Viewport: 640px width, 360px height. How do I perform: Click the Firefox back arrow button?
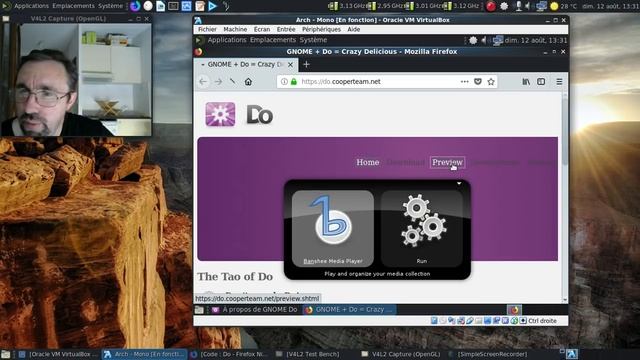(203, 82)
